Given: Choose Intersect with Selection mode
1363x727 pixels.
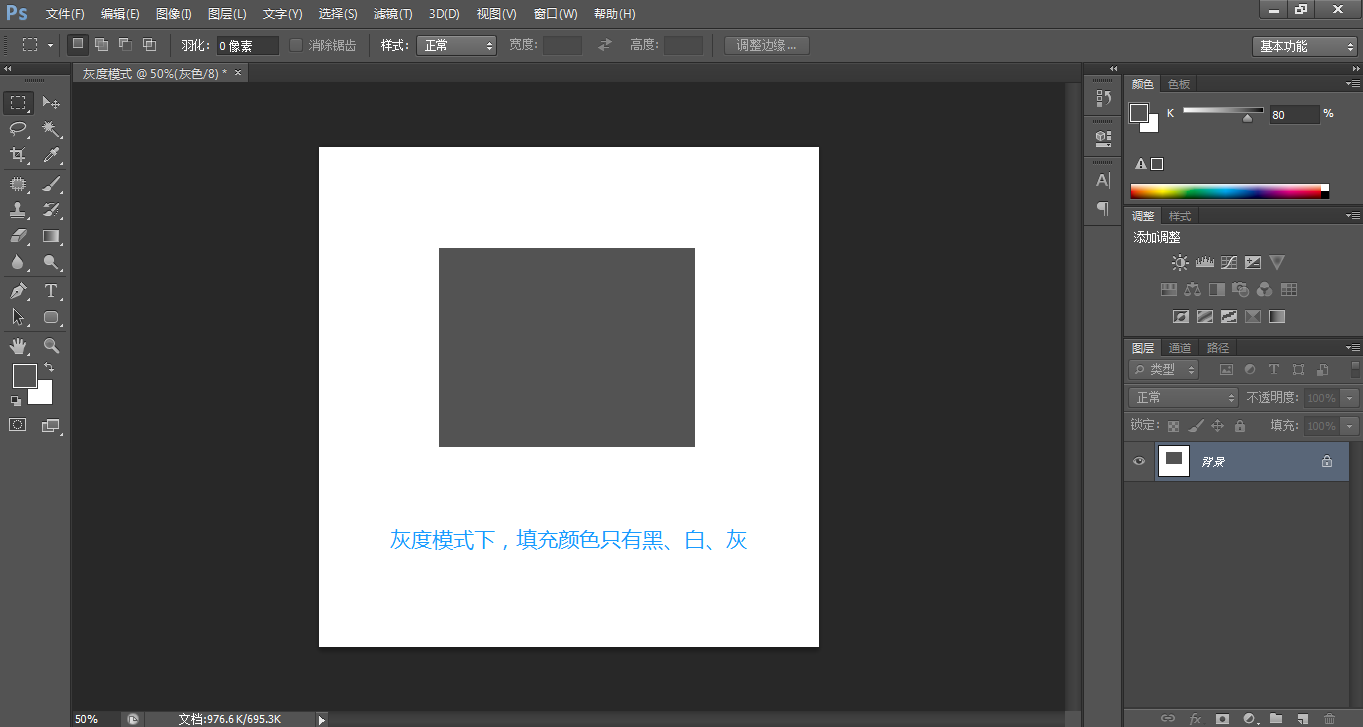Looking at the screenshot, I should [x=149, y=44].
